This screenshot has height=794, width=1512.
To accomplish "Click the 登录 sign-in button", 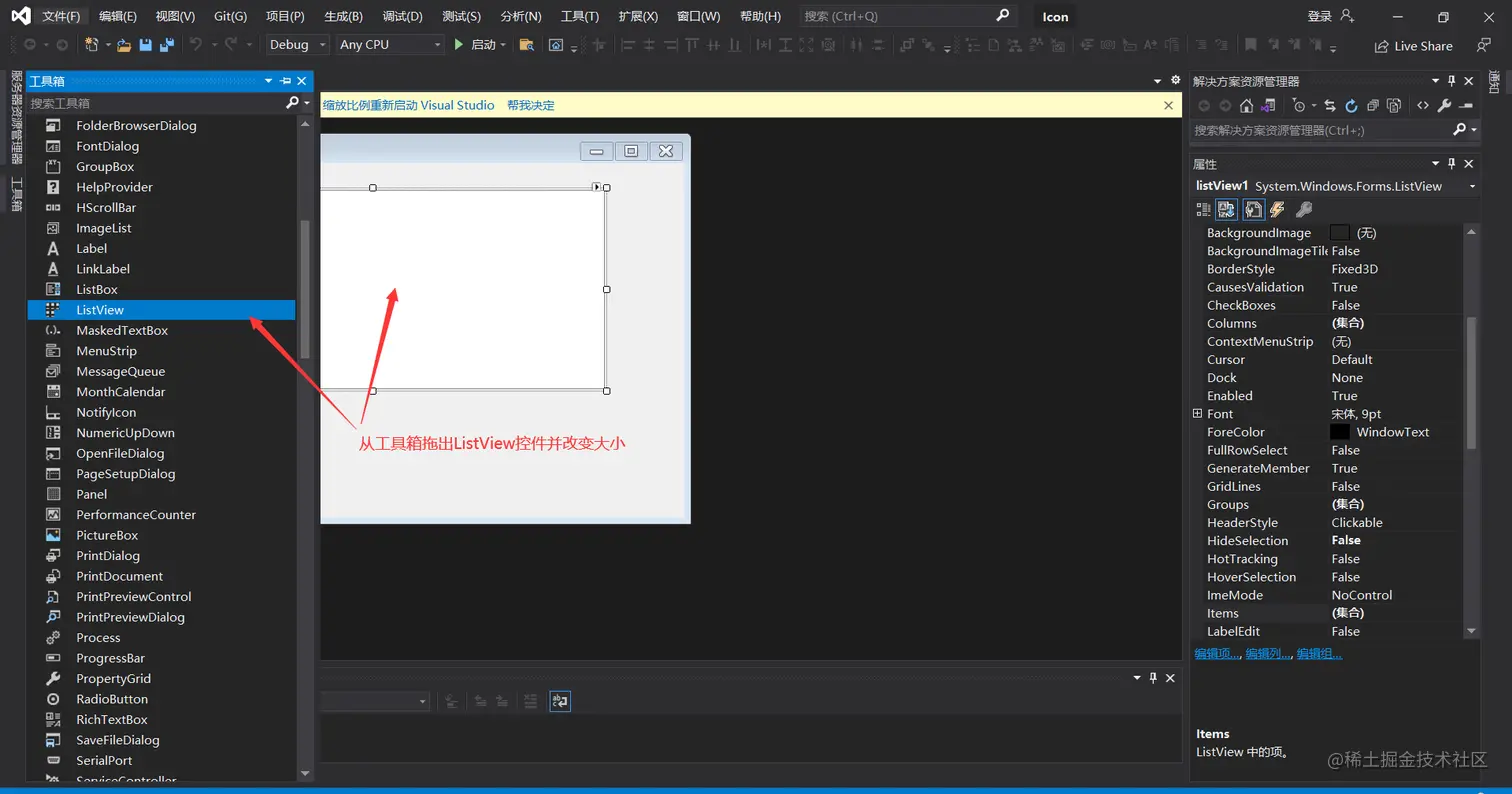I will point(1330,16).
